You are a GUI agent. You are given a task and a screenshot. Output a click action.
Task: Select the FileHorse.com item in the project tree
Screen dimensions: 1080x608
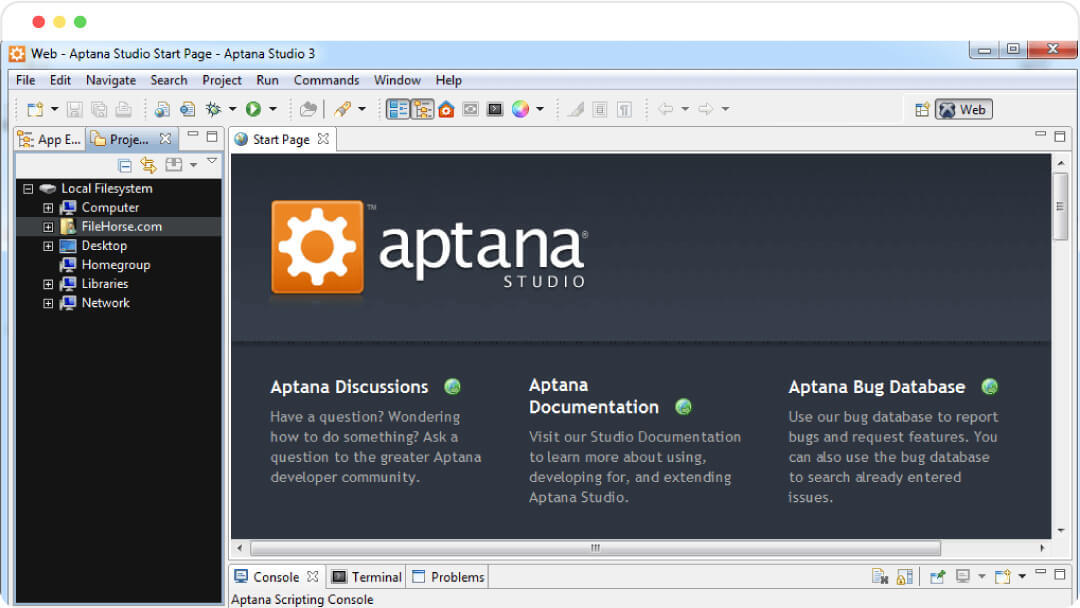tap(122, 226)
